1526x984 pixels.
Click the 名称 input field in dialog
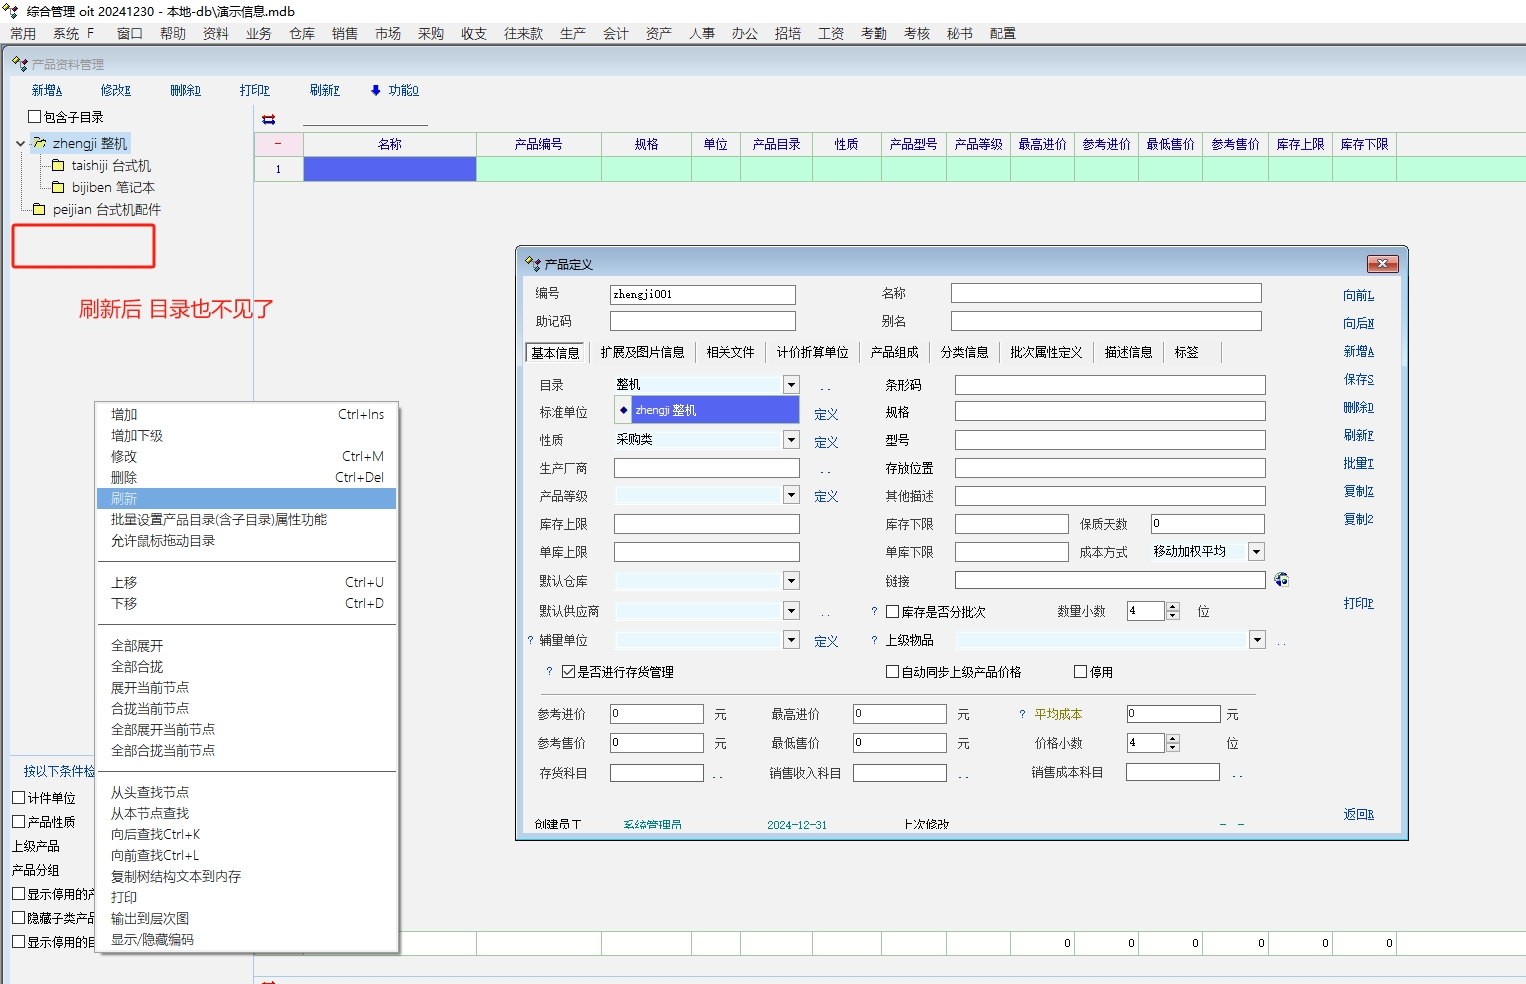(x=1105, y=293)
